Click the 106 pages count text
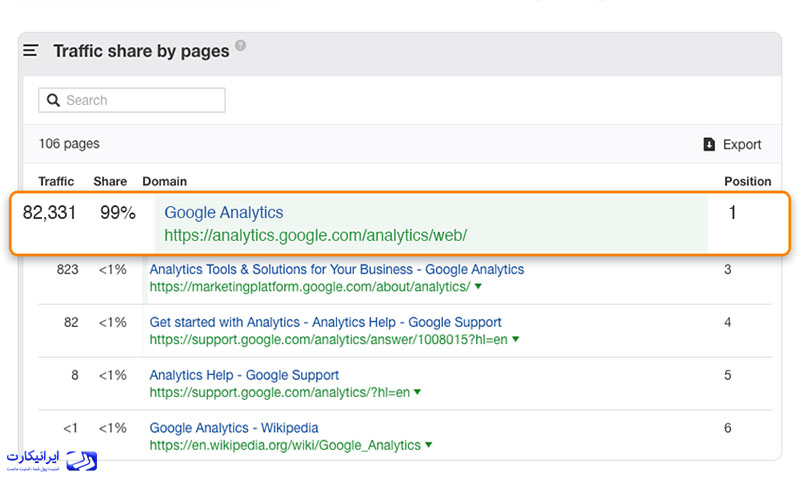Screen dimensions: 800x477 [x=69, y=144]
